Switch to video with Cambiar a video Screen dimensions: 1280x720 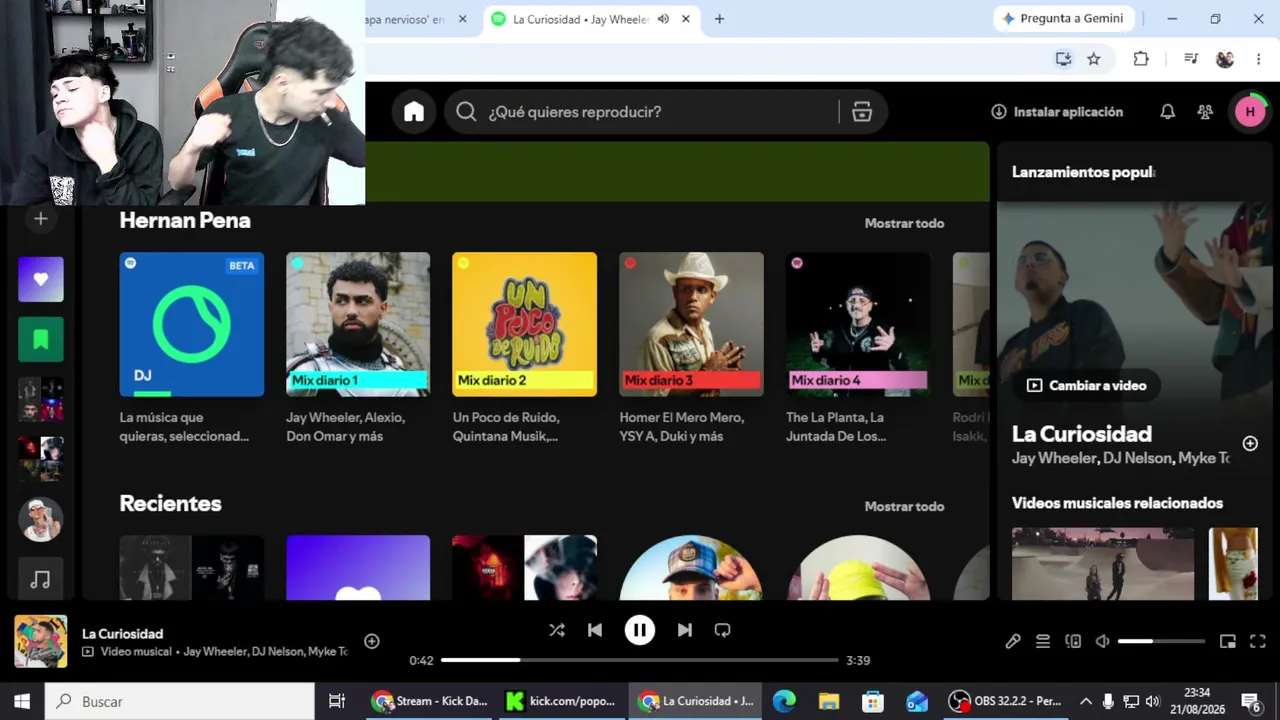click(x=1086, y=385)
